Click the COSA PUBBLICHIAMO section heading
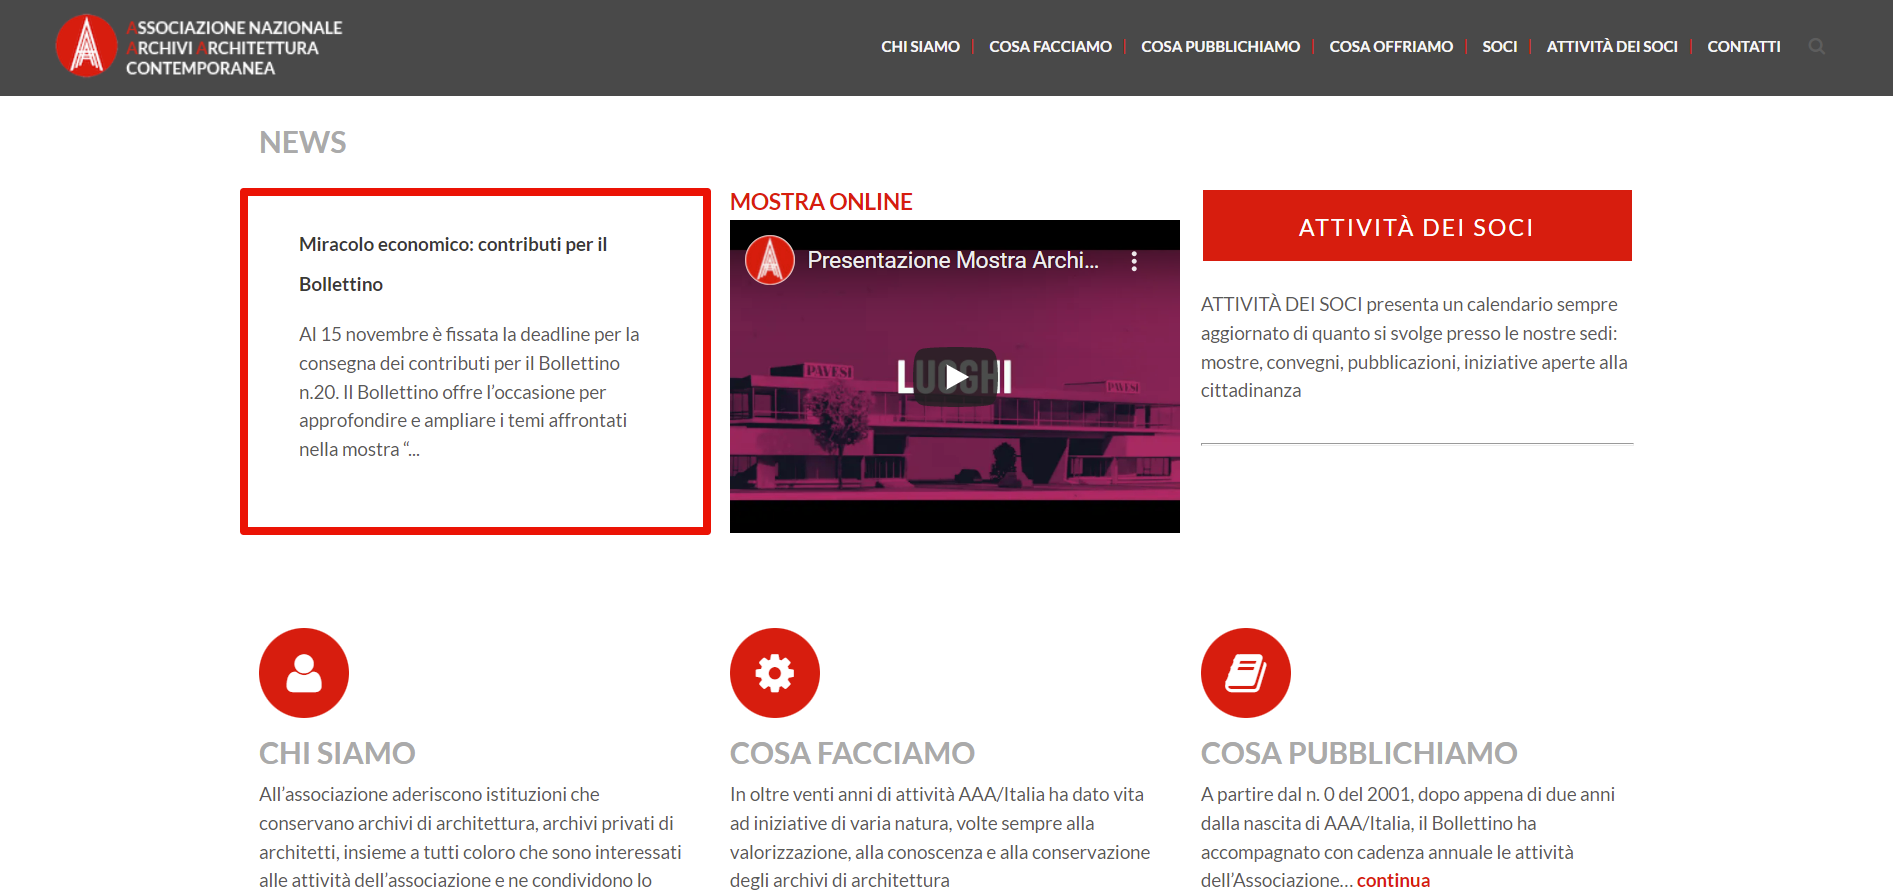This screenshot has height=894, width=1893. click(x=1358, y=753)
